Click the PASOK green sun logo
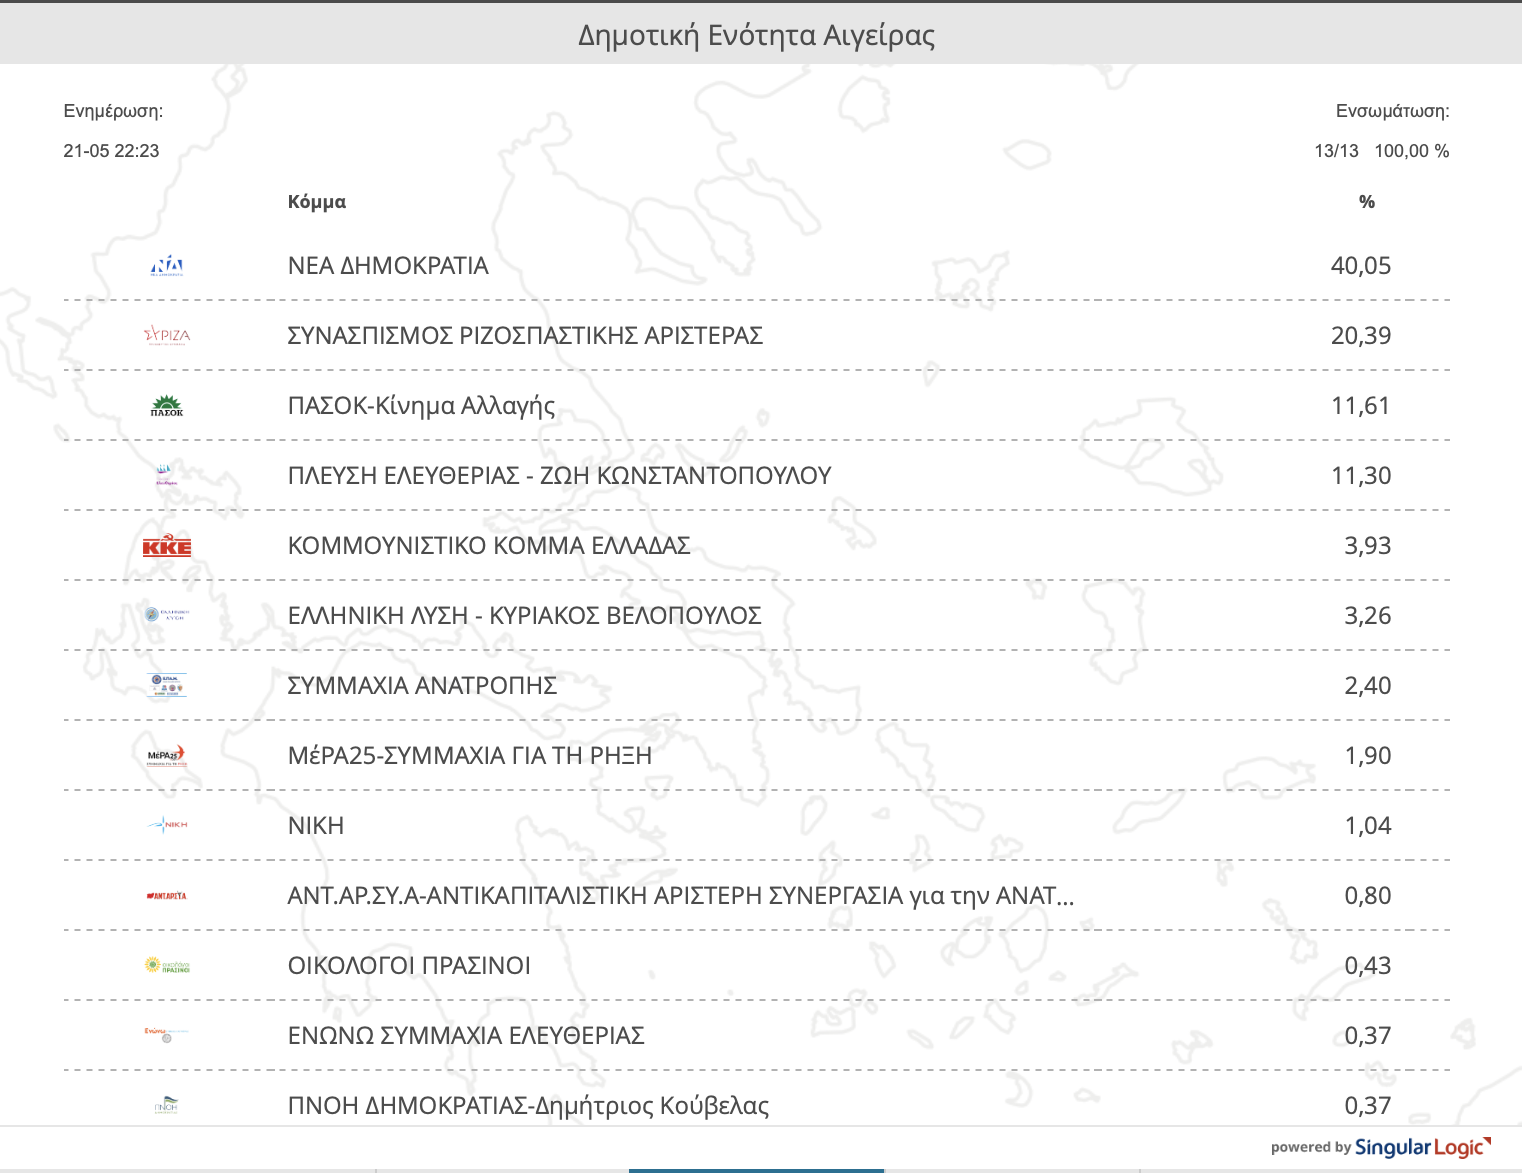 167,406
